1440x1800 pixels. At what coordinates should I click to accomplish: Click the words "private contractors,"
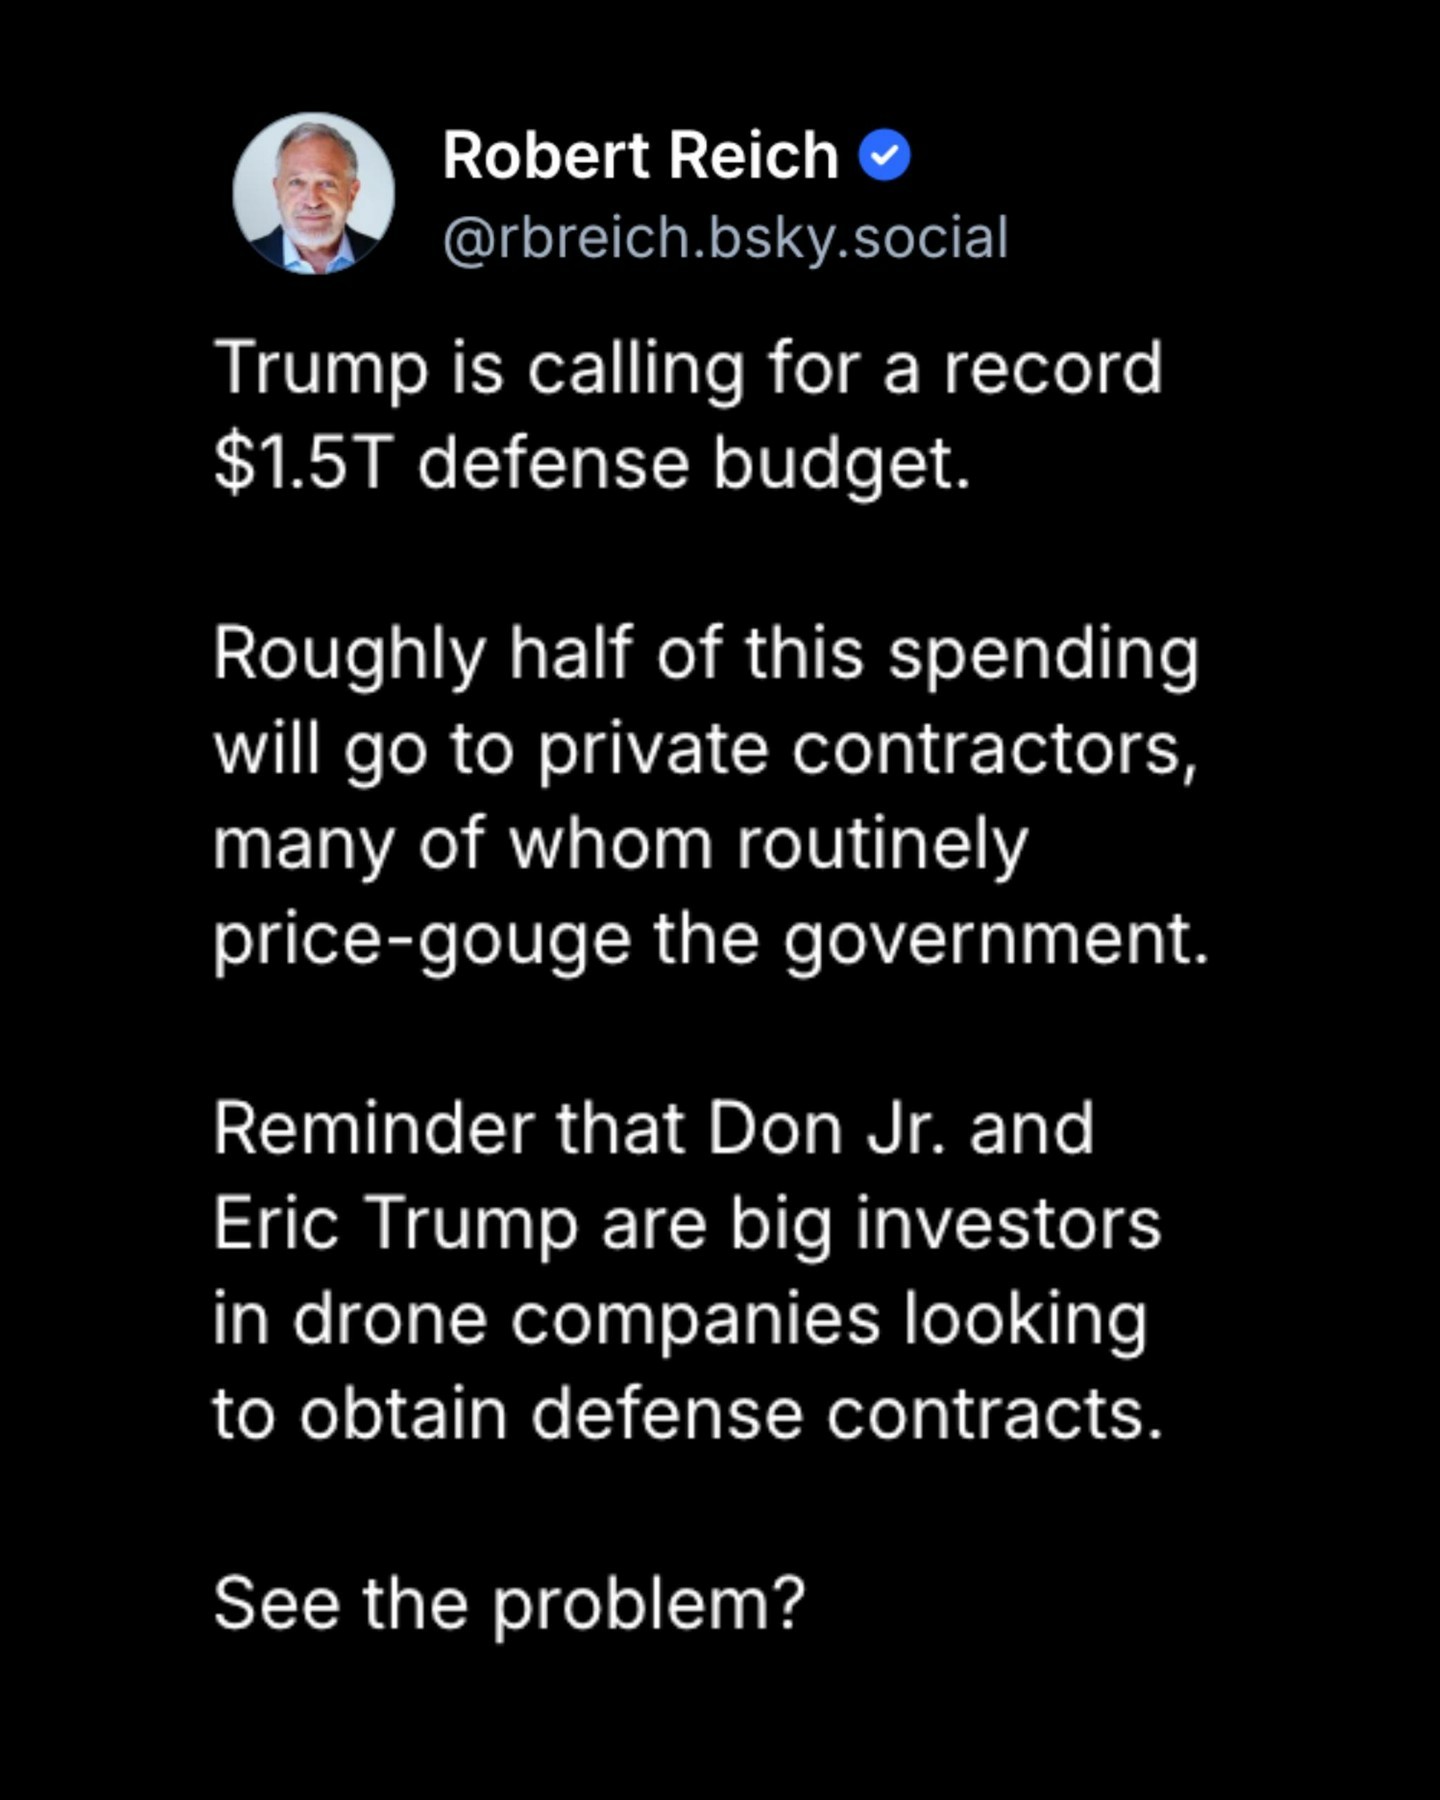(868, 749)
